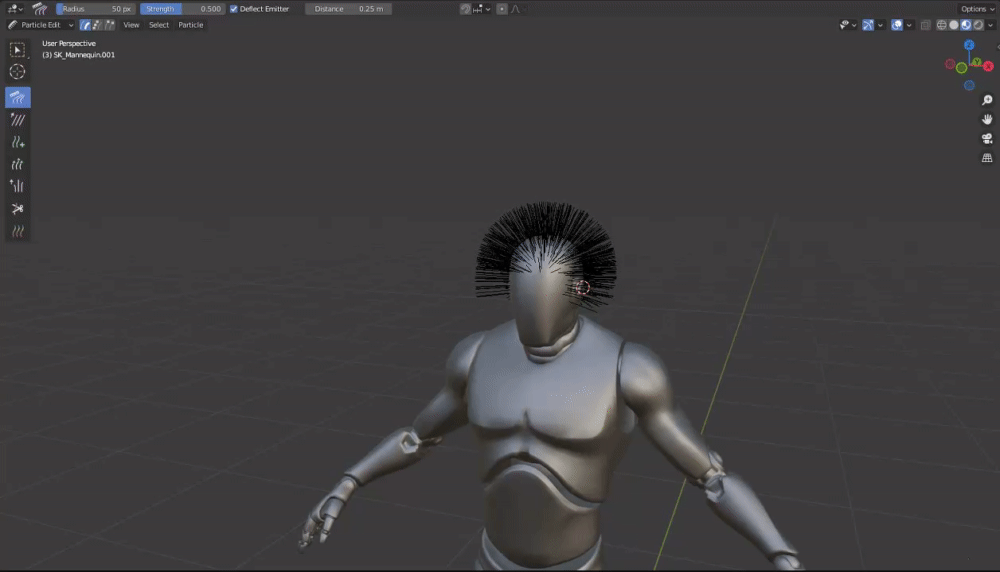
Task: Select the Smooth hair tool
Action: coord(17,120)
